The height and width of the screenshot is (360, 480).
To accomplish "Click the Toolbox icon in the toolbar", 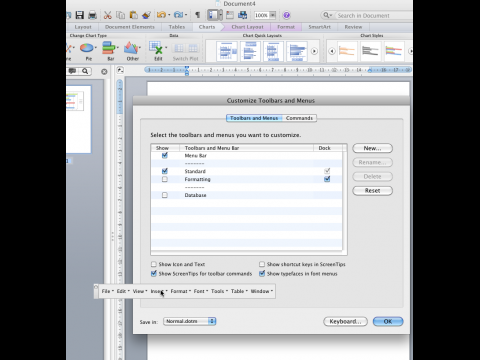I will pos(230,15).
